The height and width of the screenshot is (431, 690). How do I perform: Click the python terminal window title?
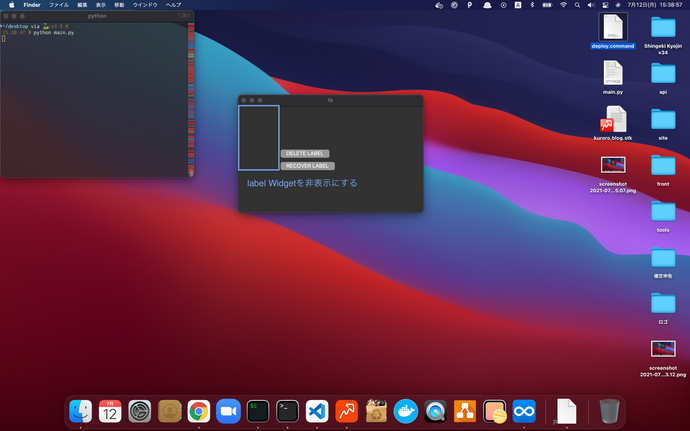97,16
